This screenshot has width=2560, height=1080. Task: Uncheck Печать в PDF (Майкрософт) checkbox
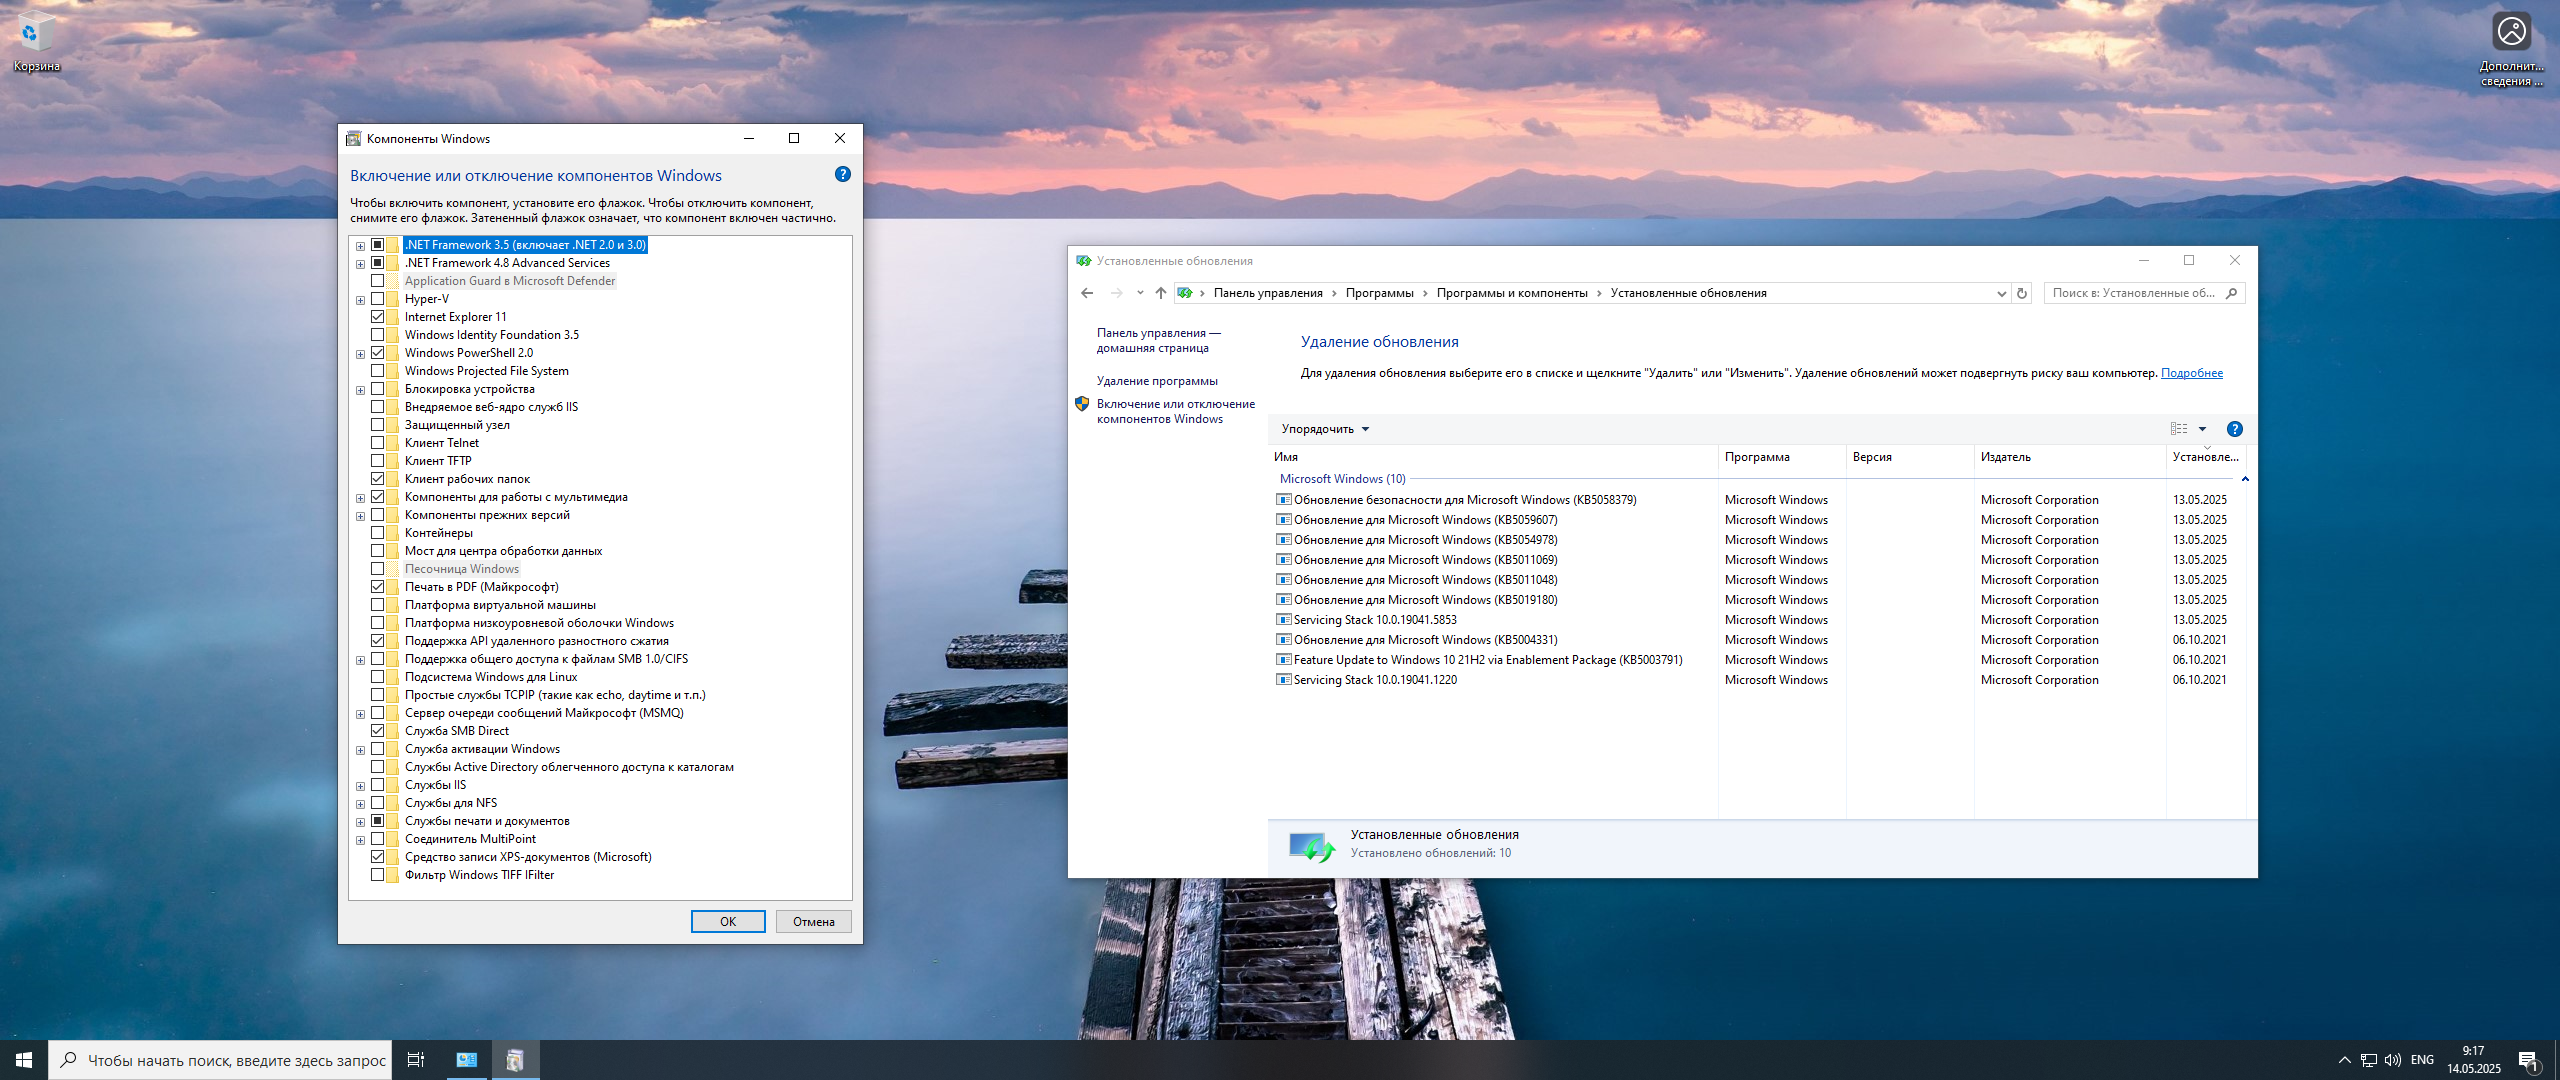[x=377, y=587]
